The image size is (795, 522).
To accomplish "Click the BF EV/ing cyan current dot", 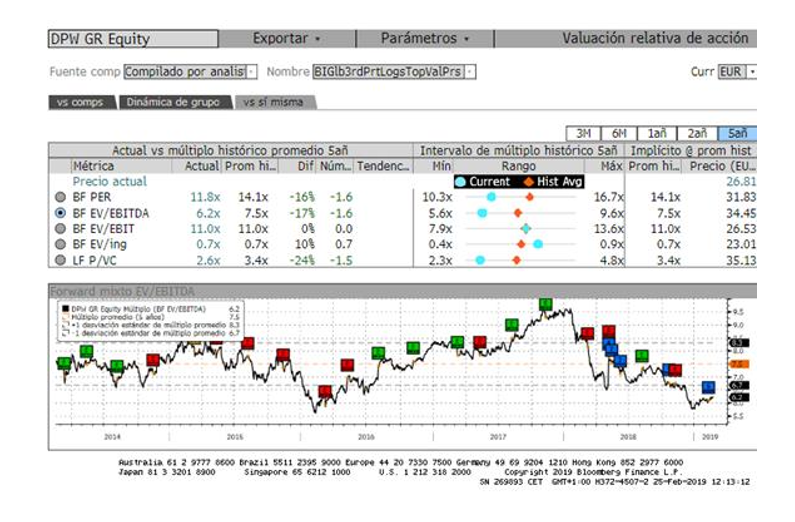I will (538, 244).
